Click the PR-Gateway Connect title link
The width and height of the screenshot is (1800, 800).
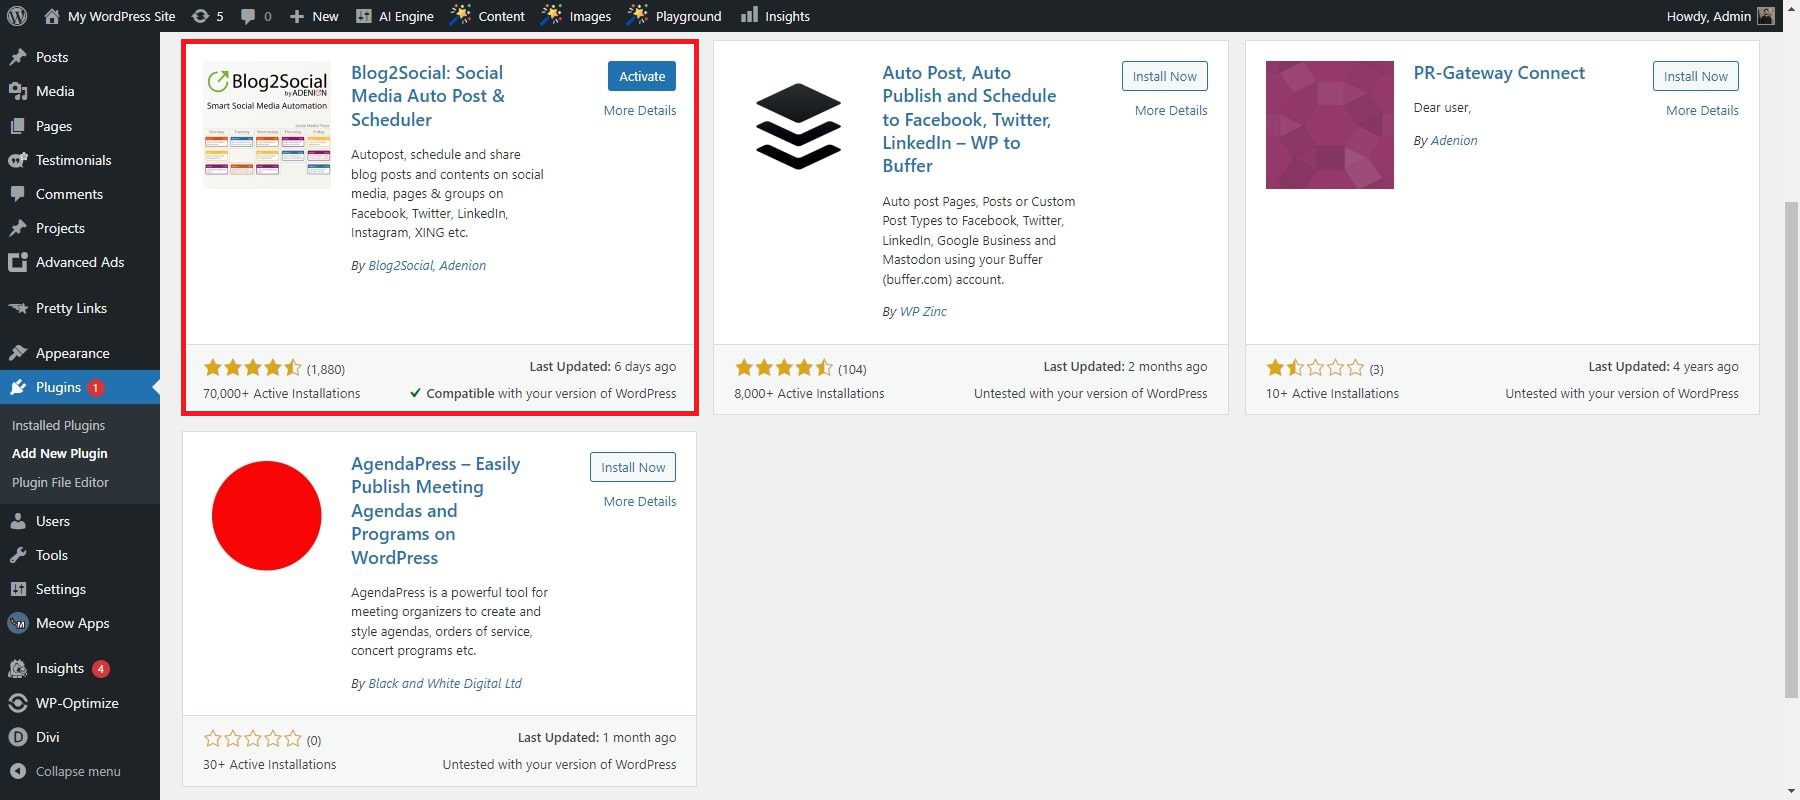[x=1499, y=72]
